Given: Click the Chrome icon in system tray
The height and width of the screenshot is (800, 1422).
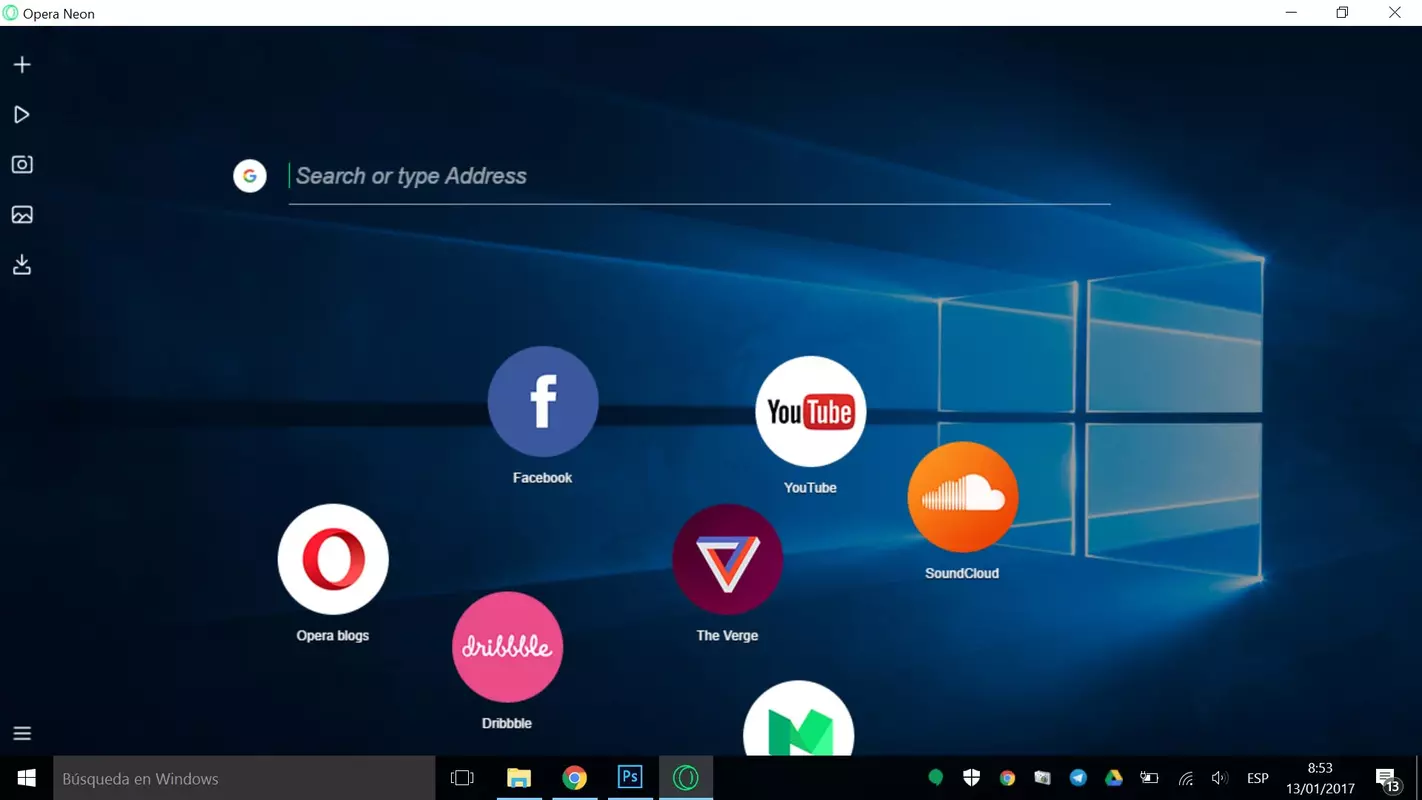Looking at the screenshot, I should point(1007,778).
